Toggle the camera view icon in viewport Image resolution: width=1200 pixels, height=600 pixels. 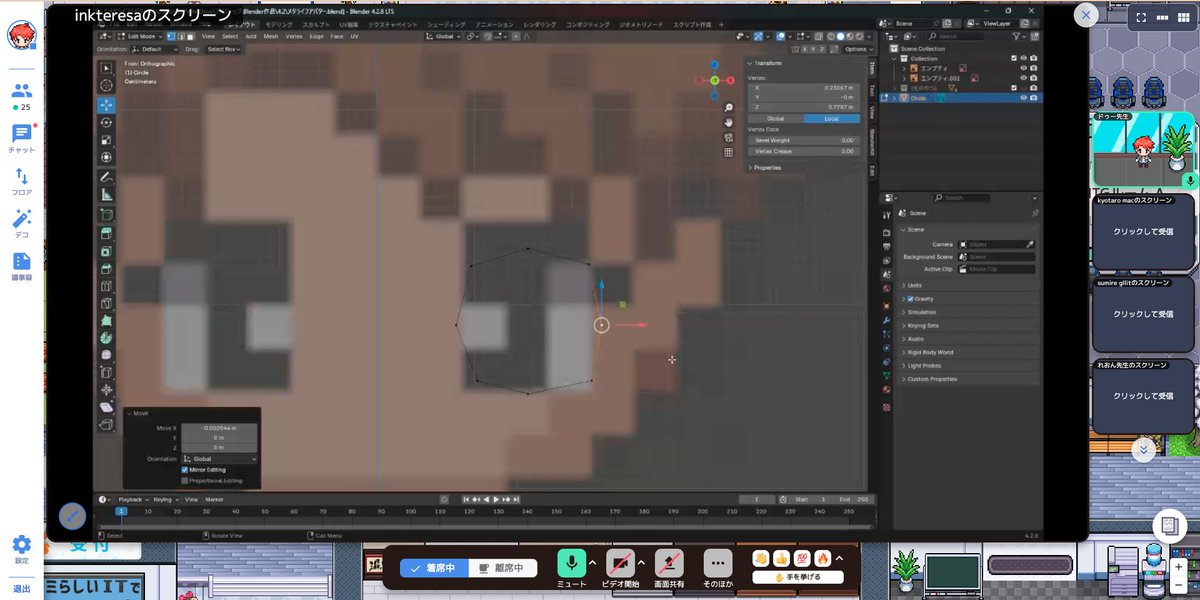pyautogui.click(x=728, y=137)
